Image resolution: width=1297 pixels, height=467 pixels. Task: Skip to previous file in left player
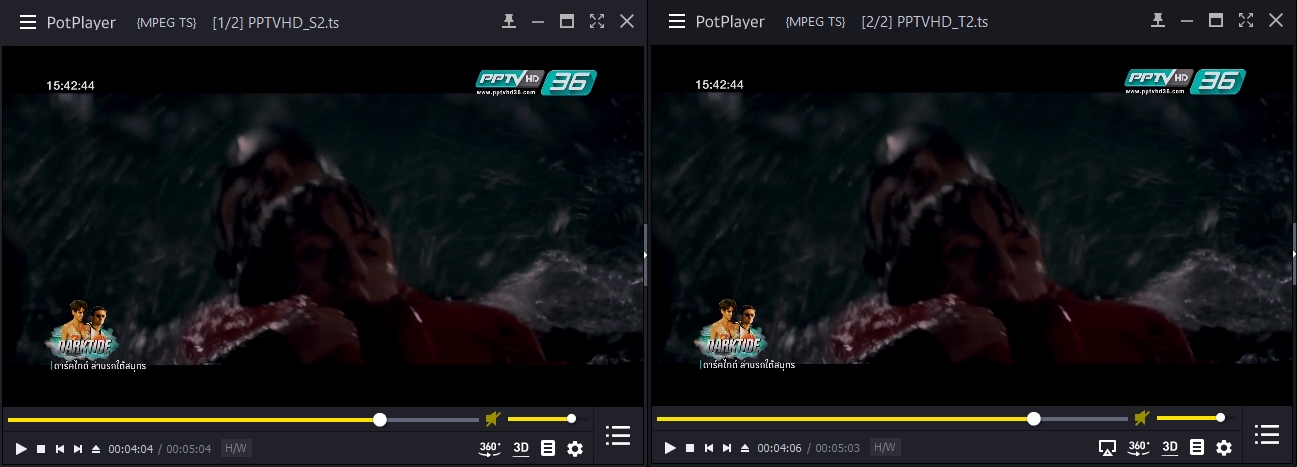click(x=60, y=449)
